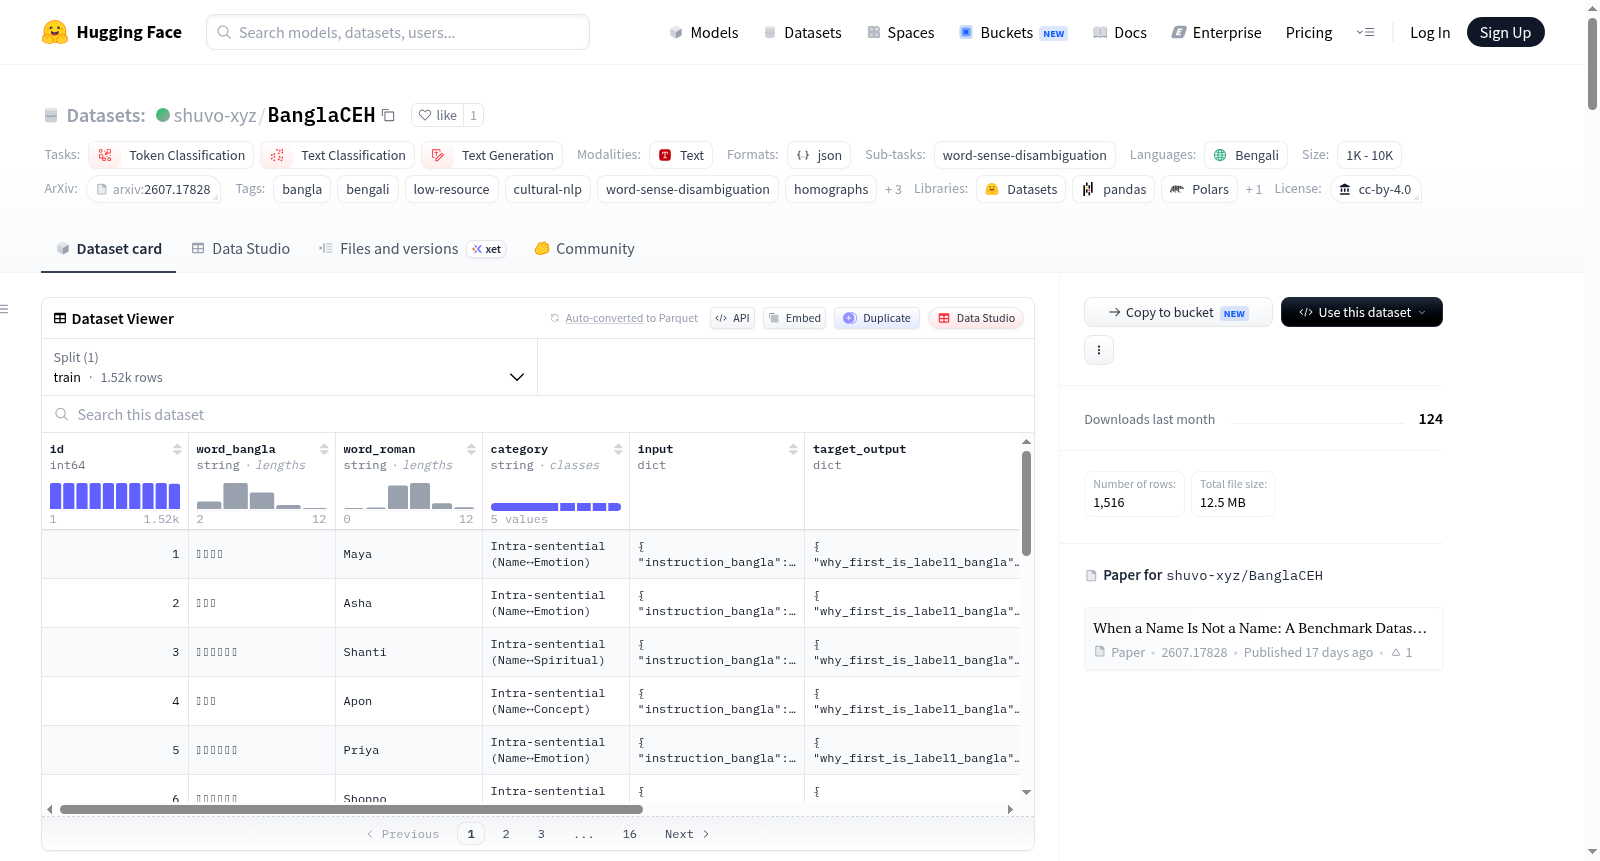
Task: Switch to the Dataset card tab
Action: coord(109,249)
